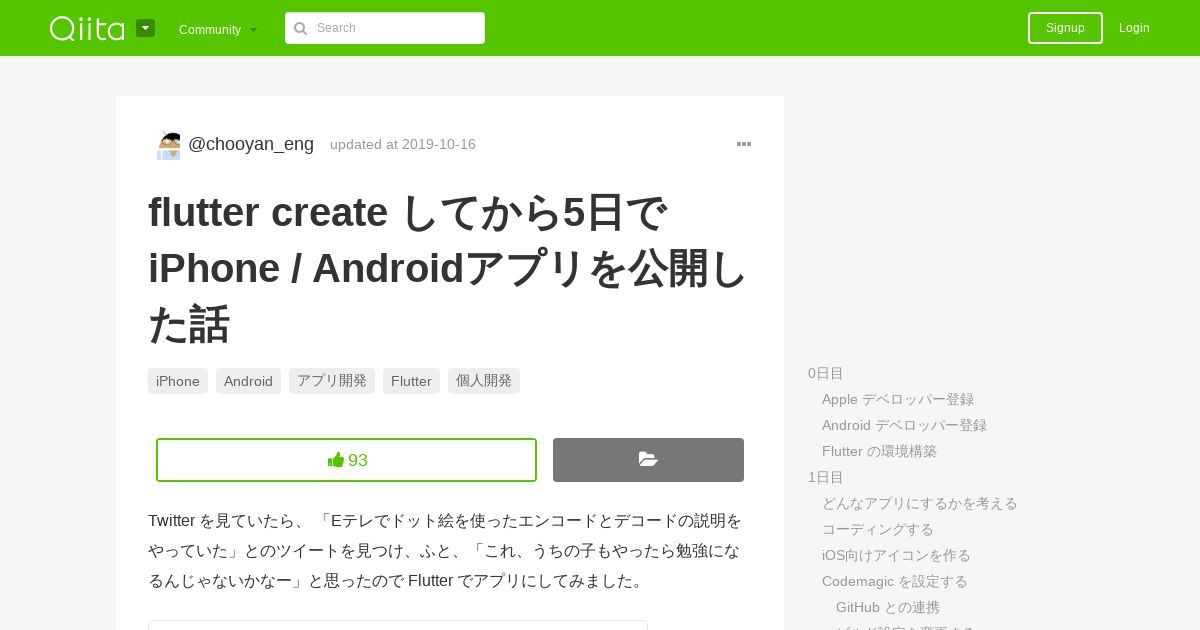The height and width of the screenshot is (630, 1200).
Task: Select the Flutter tag
Action: point(411,381)
